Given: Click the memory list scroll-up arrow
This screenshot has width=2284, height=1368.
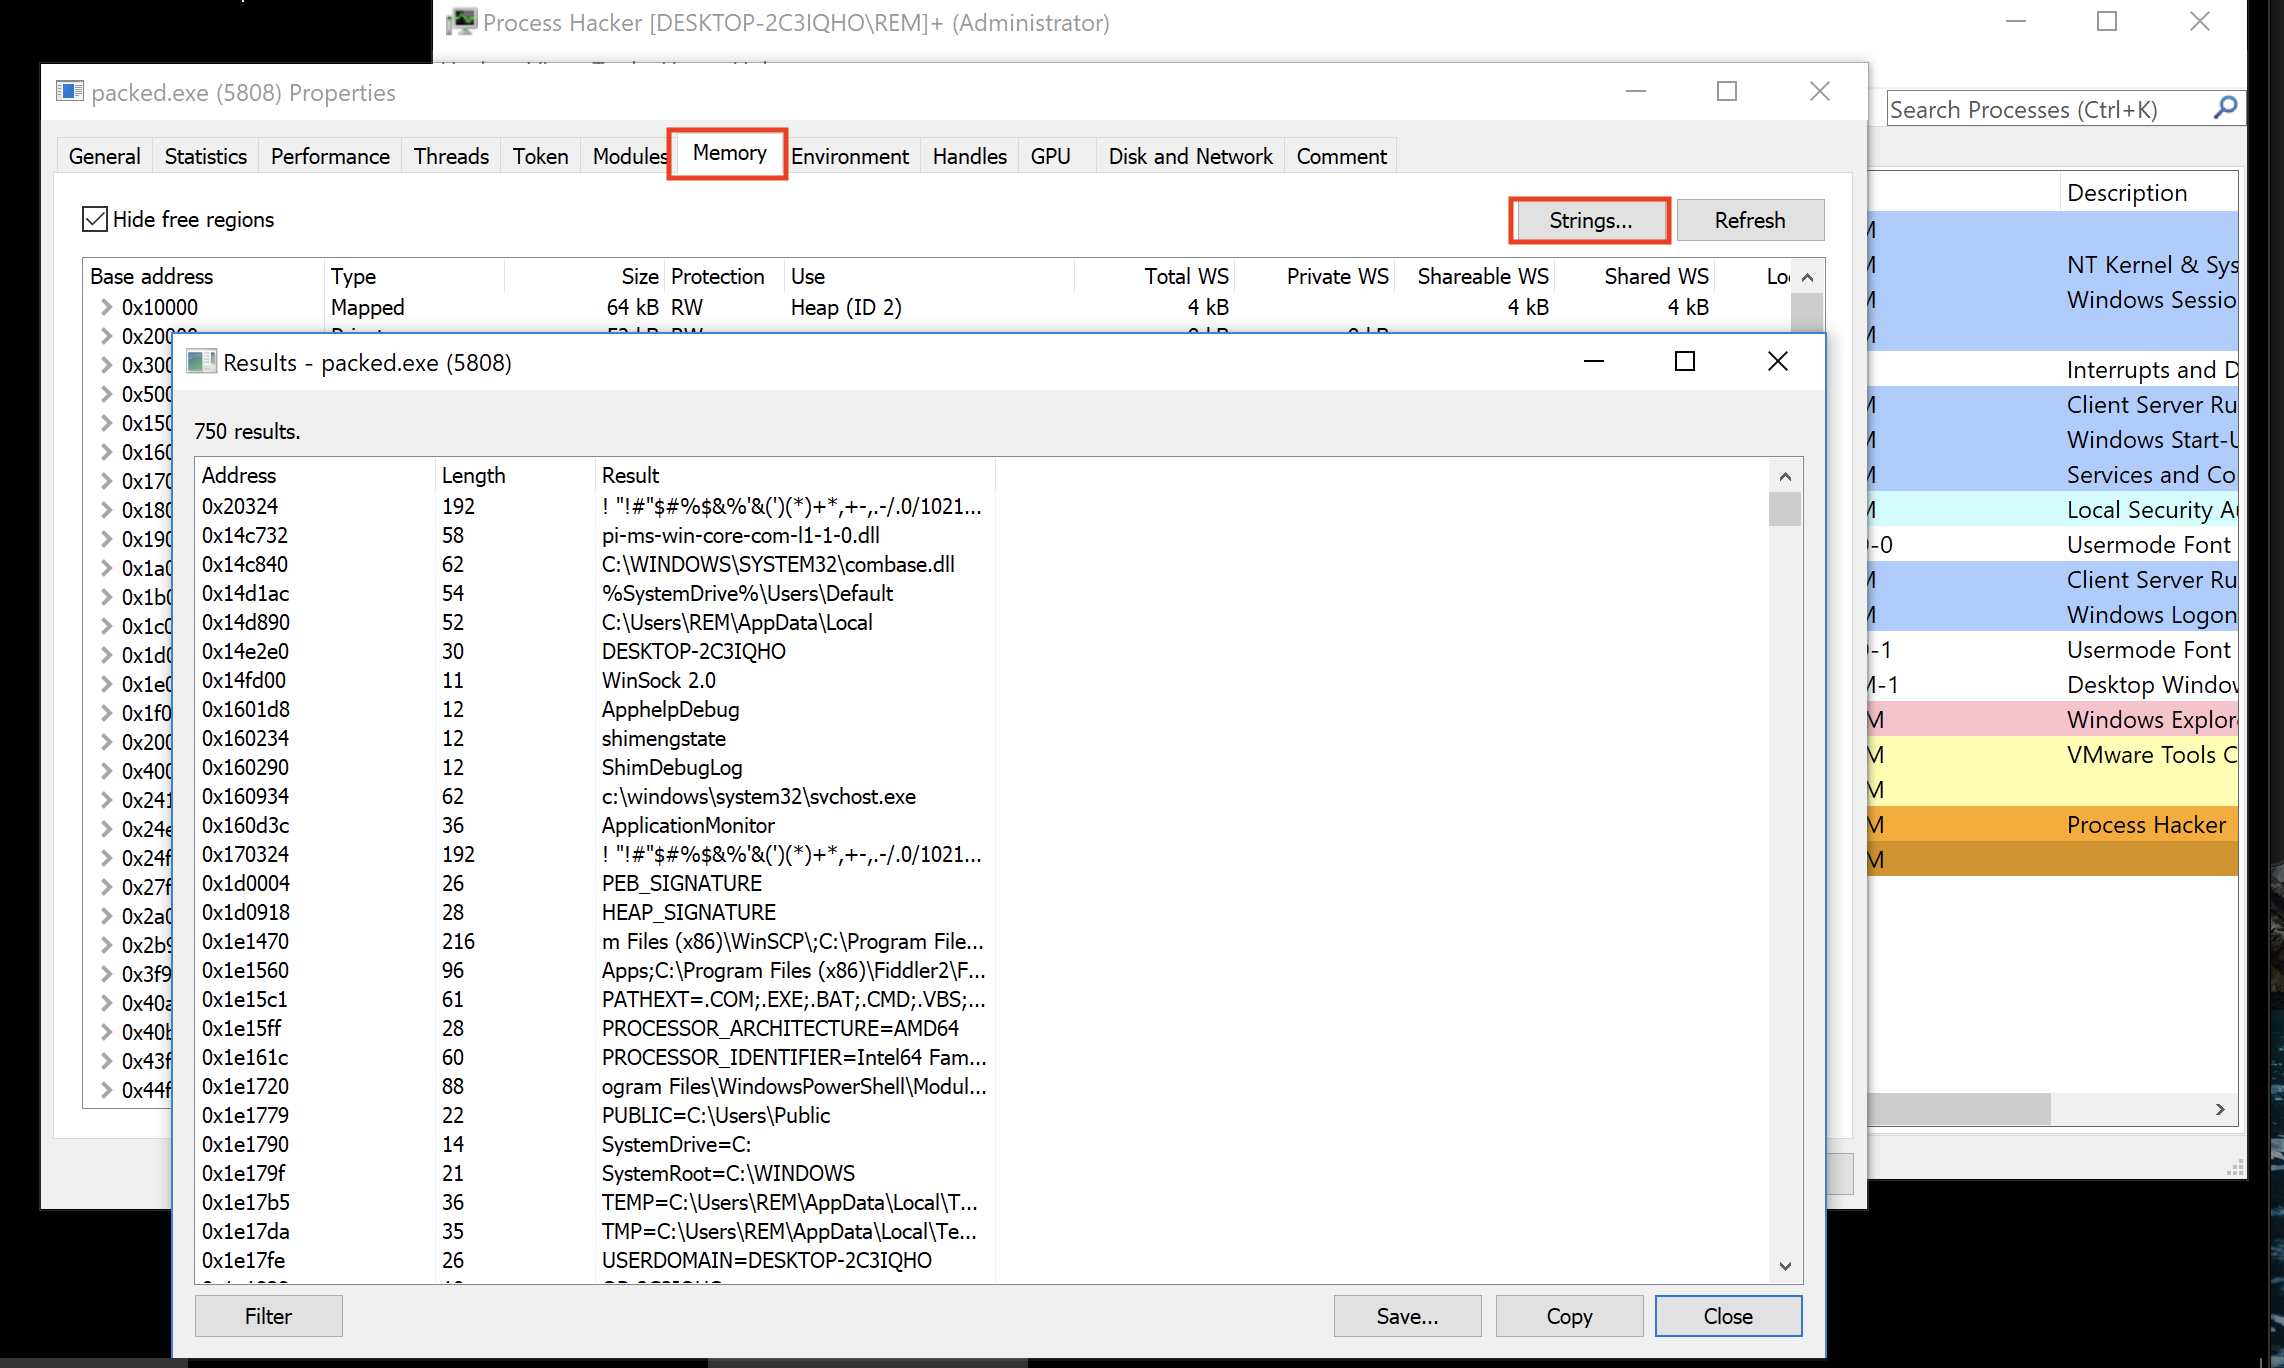Looking at the screenshot, I should [1807, 277].
